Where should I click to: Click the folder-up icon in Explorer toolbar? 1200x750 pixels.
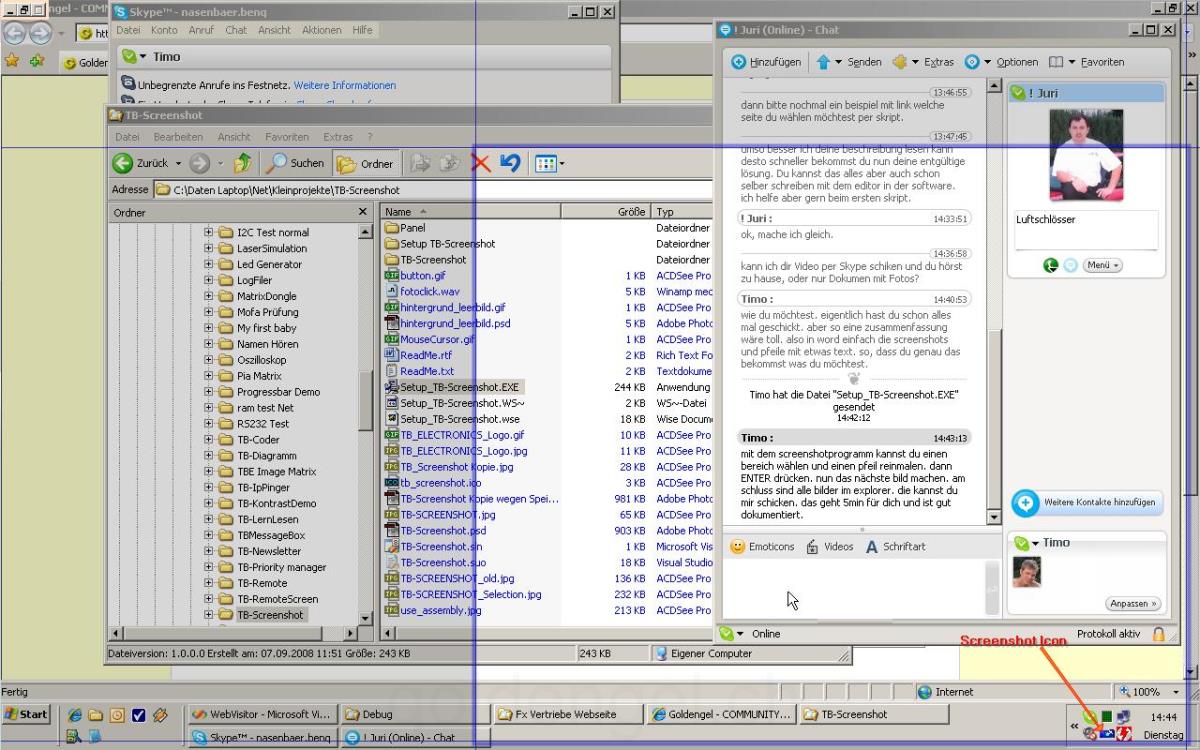coord(243,163)
